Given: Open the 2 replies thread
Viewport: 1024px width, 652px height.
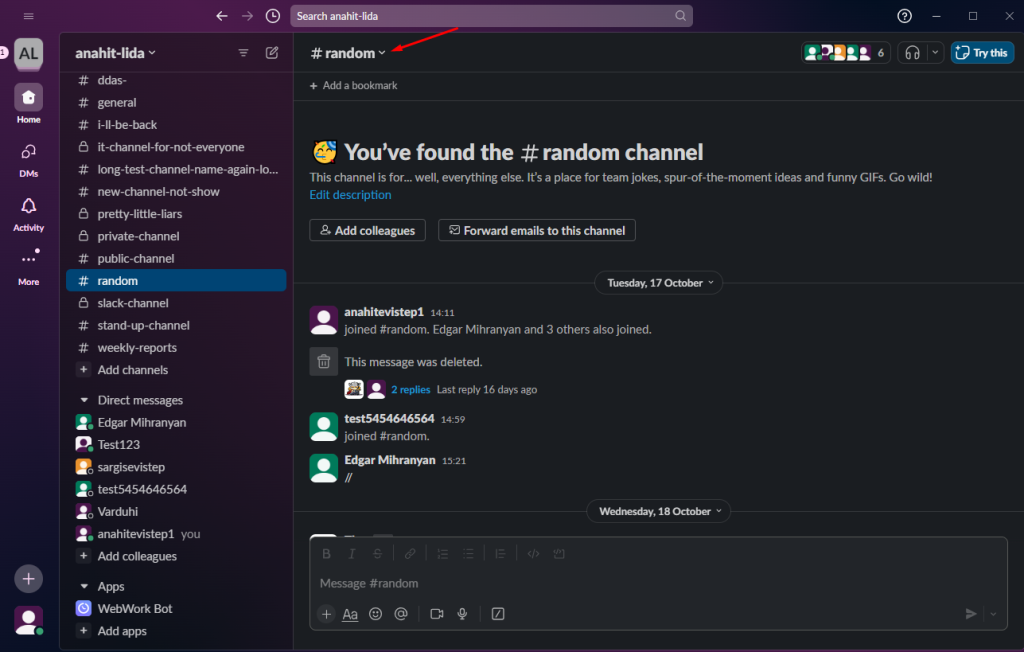Looking at the screenshot, I should (410, 389).
